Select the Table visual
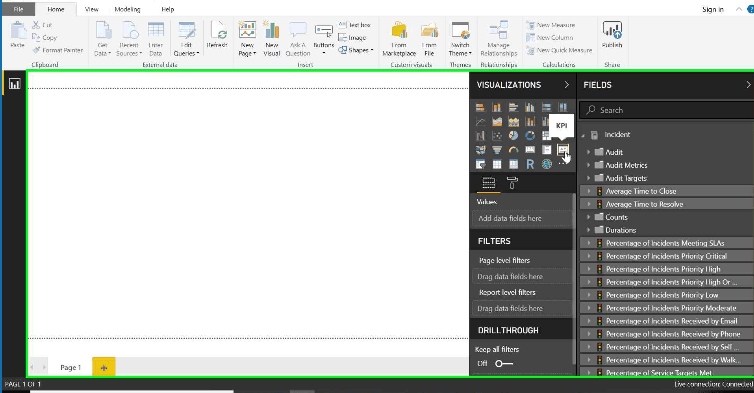The width and height of the screenshot is (754, 393). pyautogui.click(x=497, y=165)
